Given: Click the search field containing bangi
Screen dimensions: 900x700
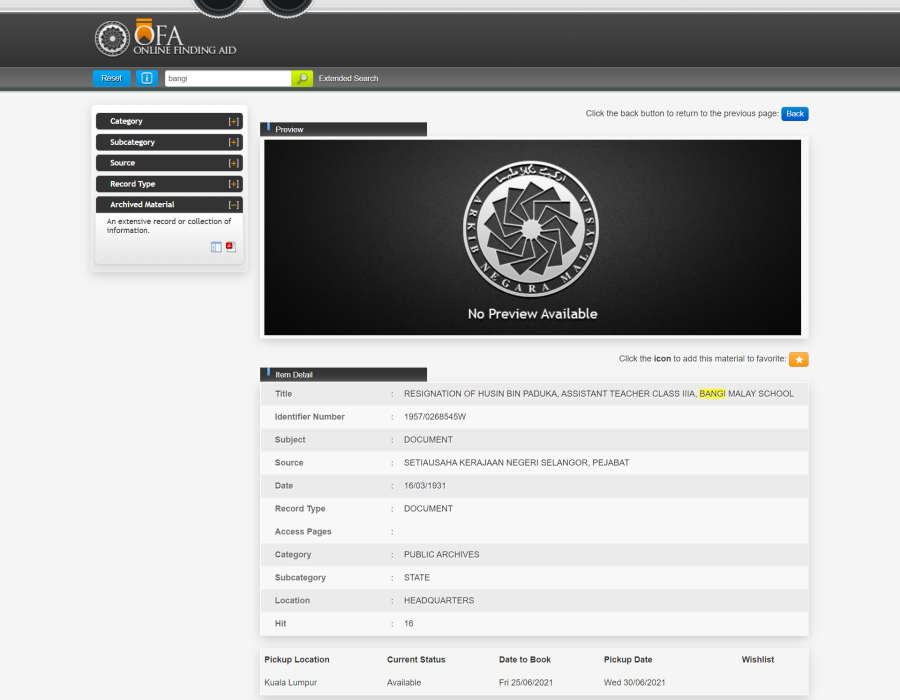Looking at the screenshot, I should (228, 79).
